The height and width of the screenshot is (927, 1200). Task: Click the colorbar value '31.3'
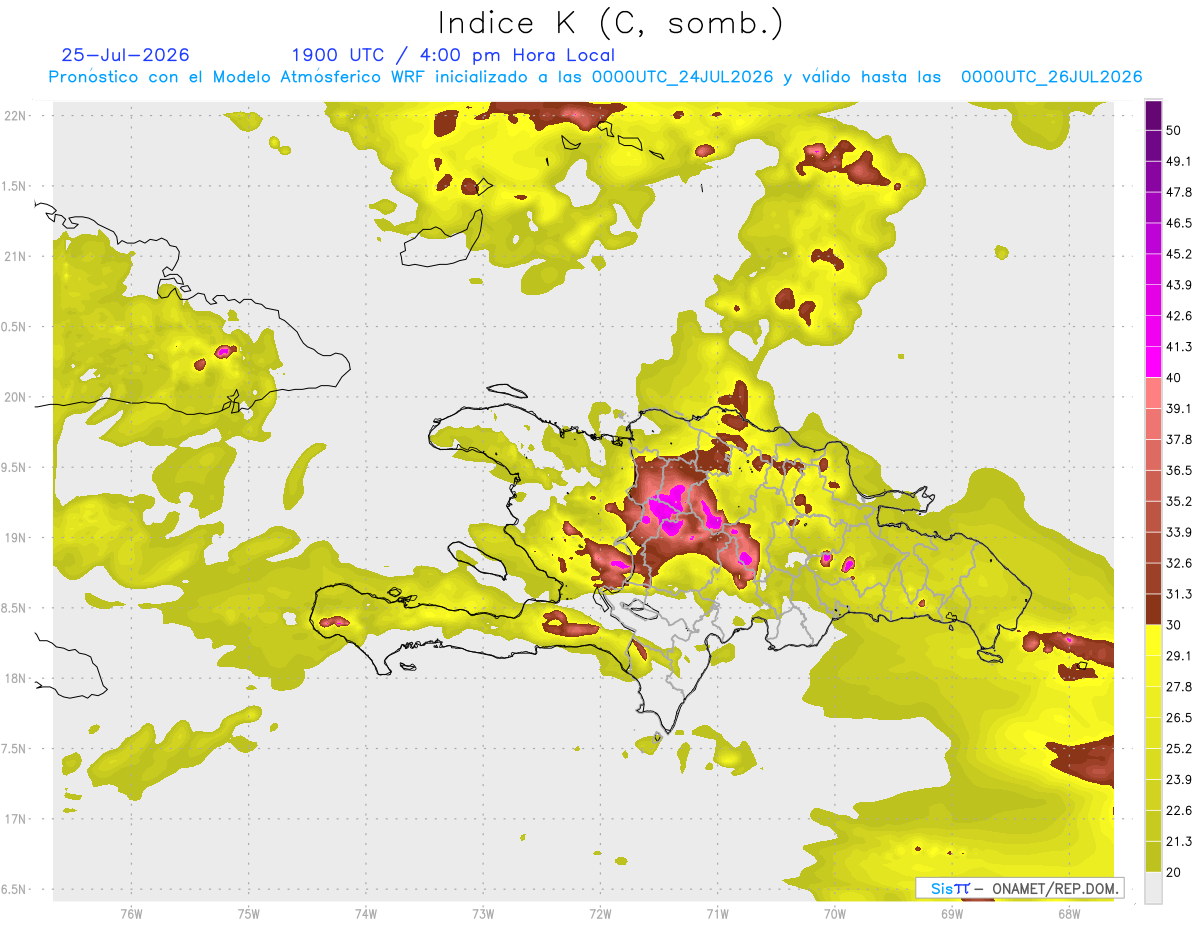coord(1179,594)
